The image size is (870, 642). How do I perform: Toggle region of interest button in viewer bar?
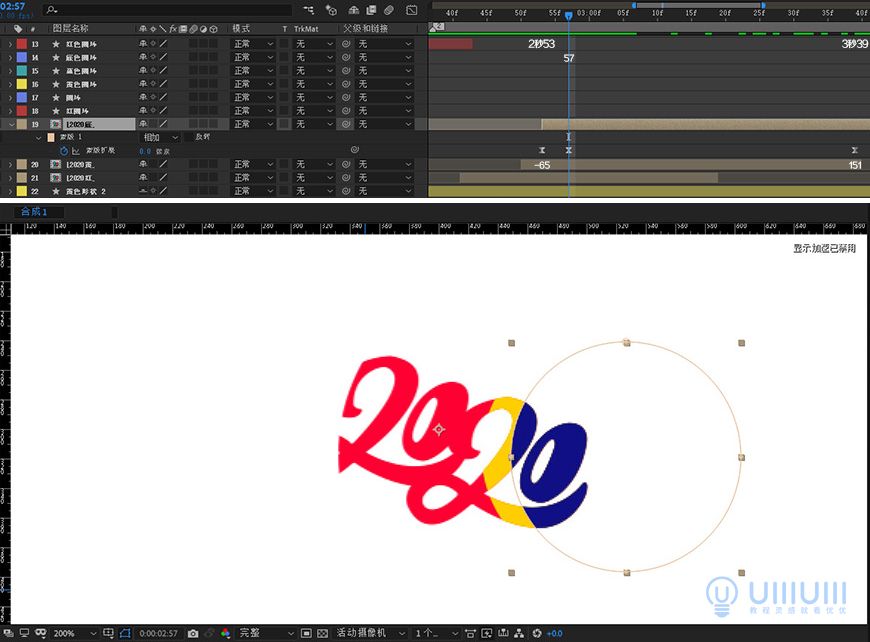coord(306,633)
